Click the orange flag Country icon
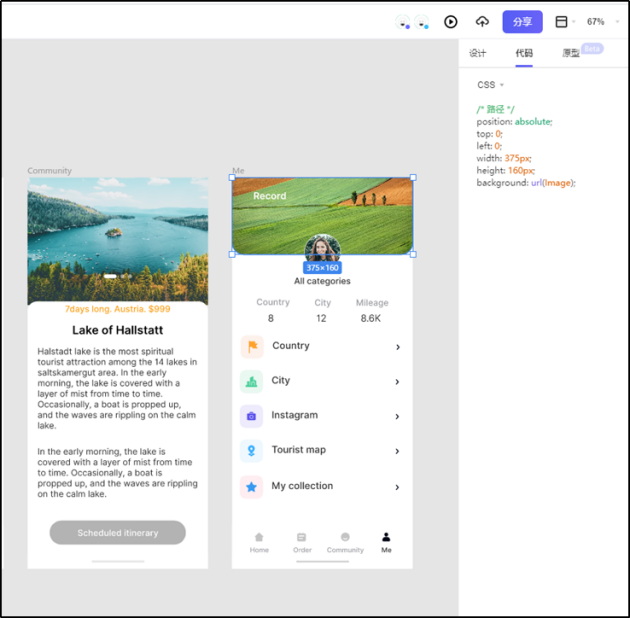The width and height of the screenshot is (630, 618). [x=252, y=346]
